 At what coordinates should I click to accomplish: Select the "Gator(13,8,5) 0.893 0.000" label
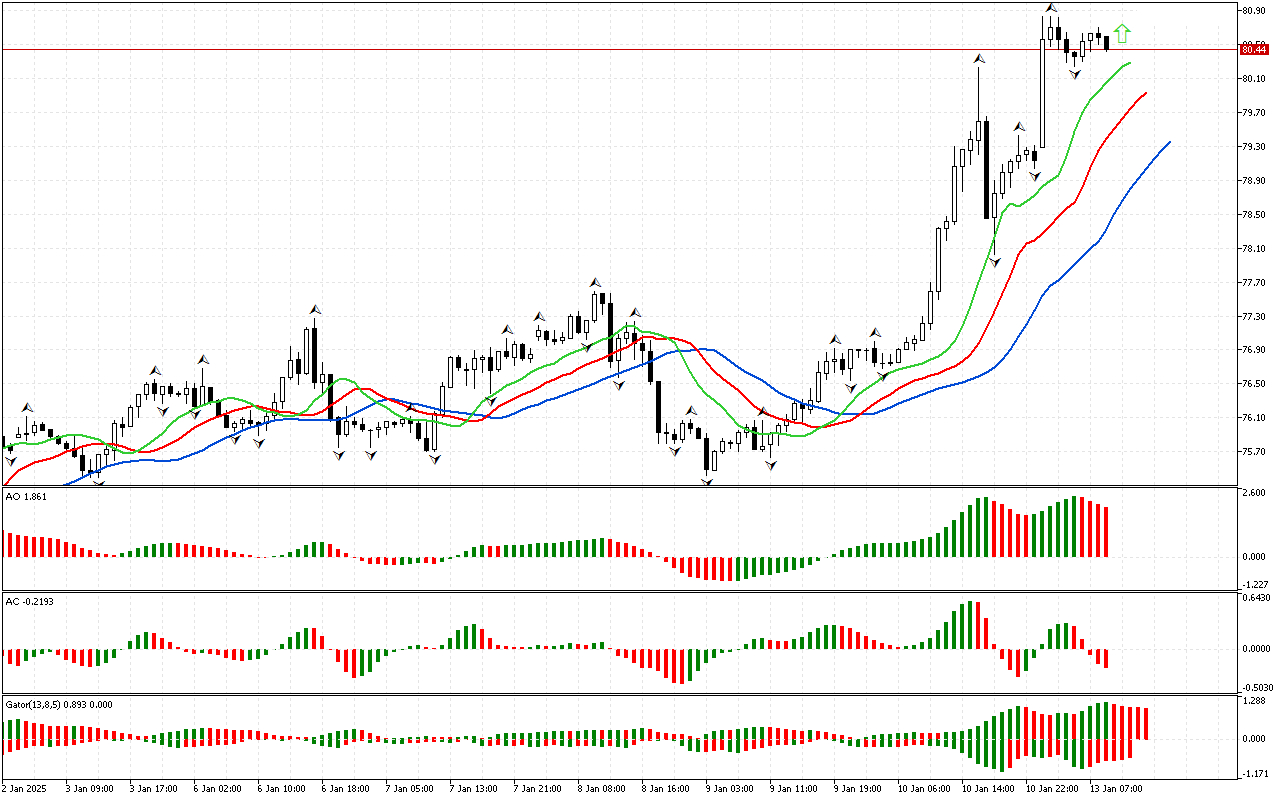pos(59,704)
